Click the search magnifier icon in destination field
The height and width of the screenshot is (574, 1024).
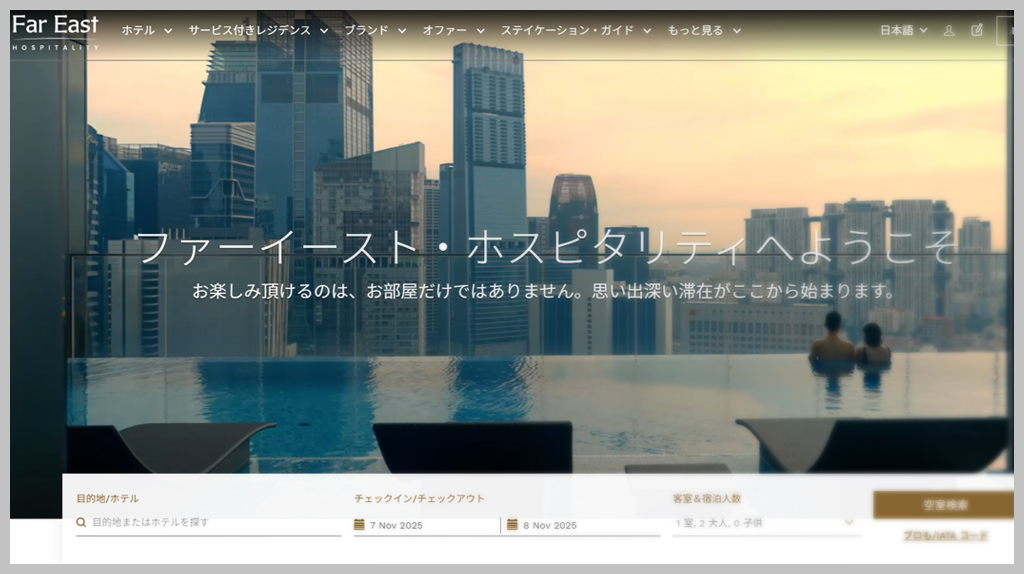coord(82,522)
